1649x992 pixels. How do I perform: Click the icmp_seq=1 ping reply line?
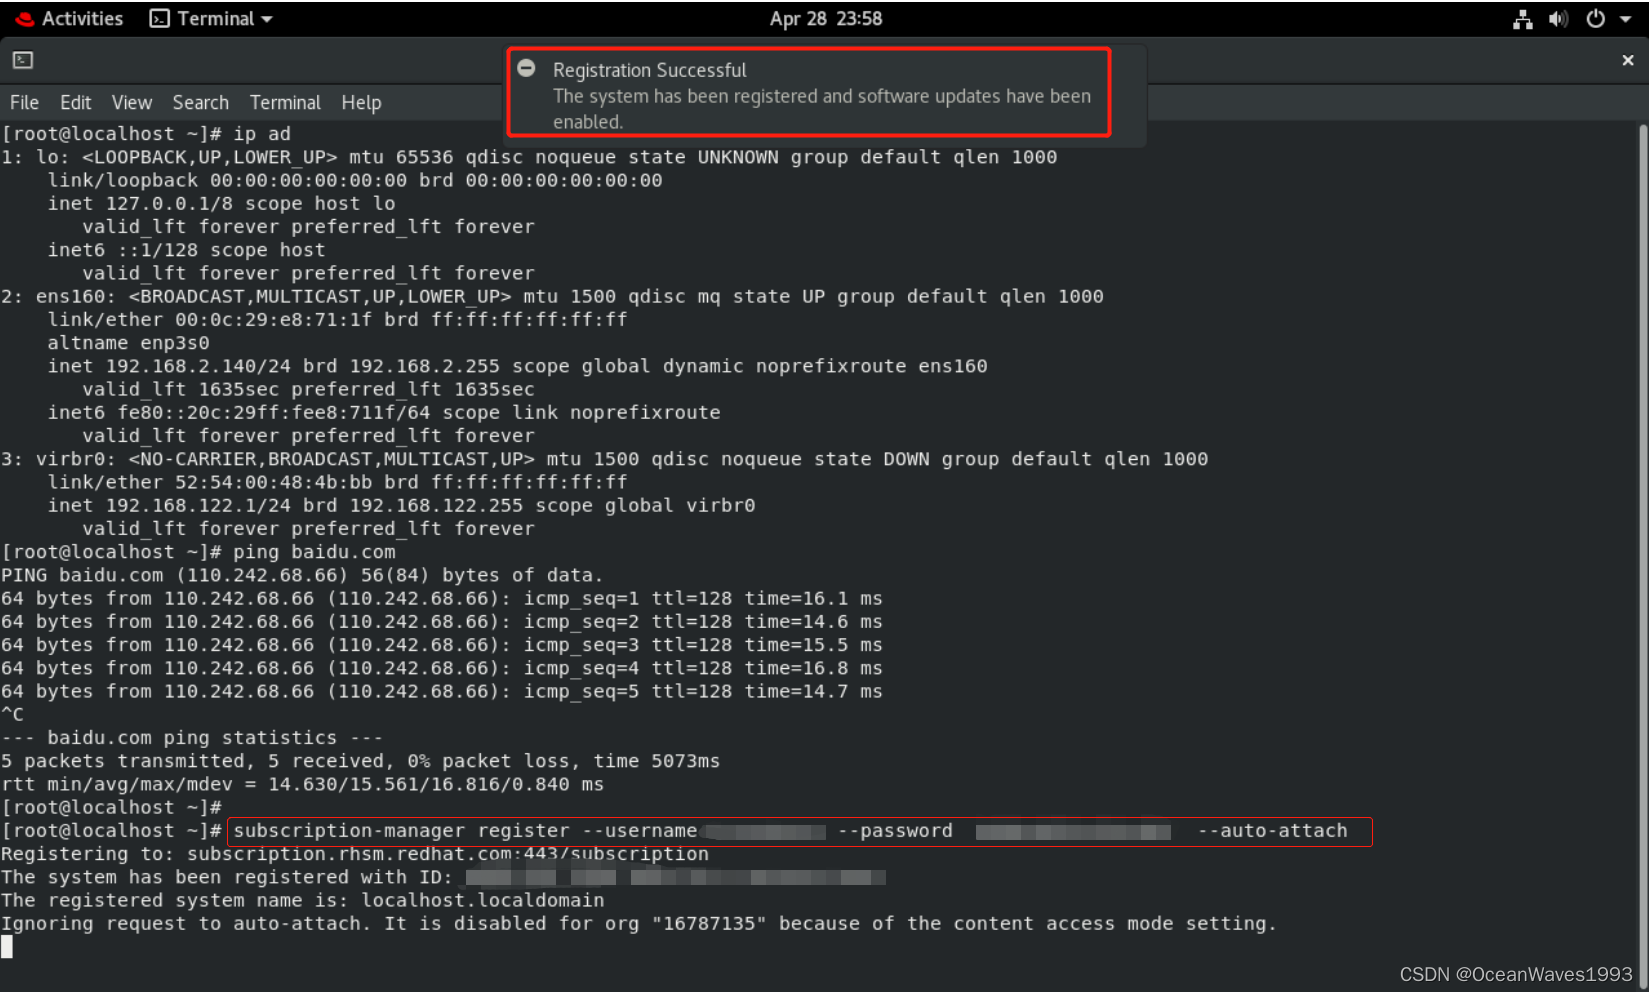[x=442, y=599]
